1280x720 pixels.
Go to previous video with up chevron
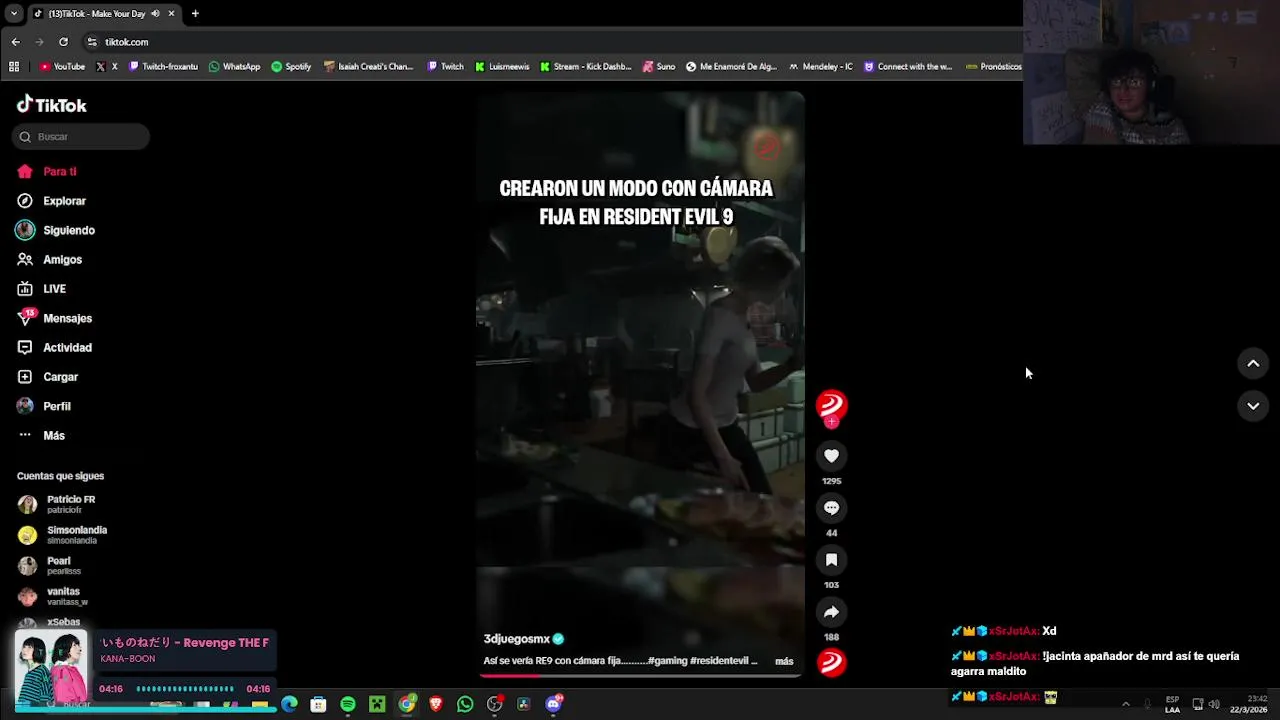pyautogui.click(x=1253, y=364)
